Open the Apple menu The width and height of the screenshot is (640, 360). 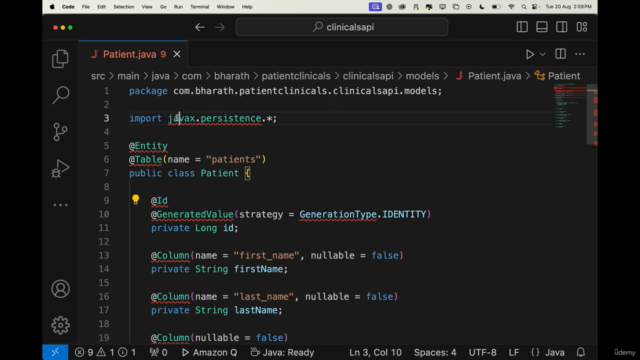pyautogui.click(x=52, y=7)
